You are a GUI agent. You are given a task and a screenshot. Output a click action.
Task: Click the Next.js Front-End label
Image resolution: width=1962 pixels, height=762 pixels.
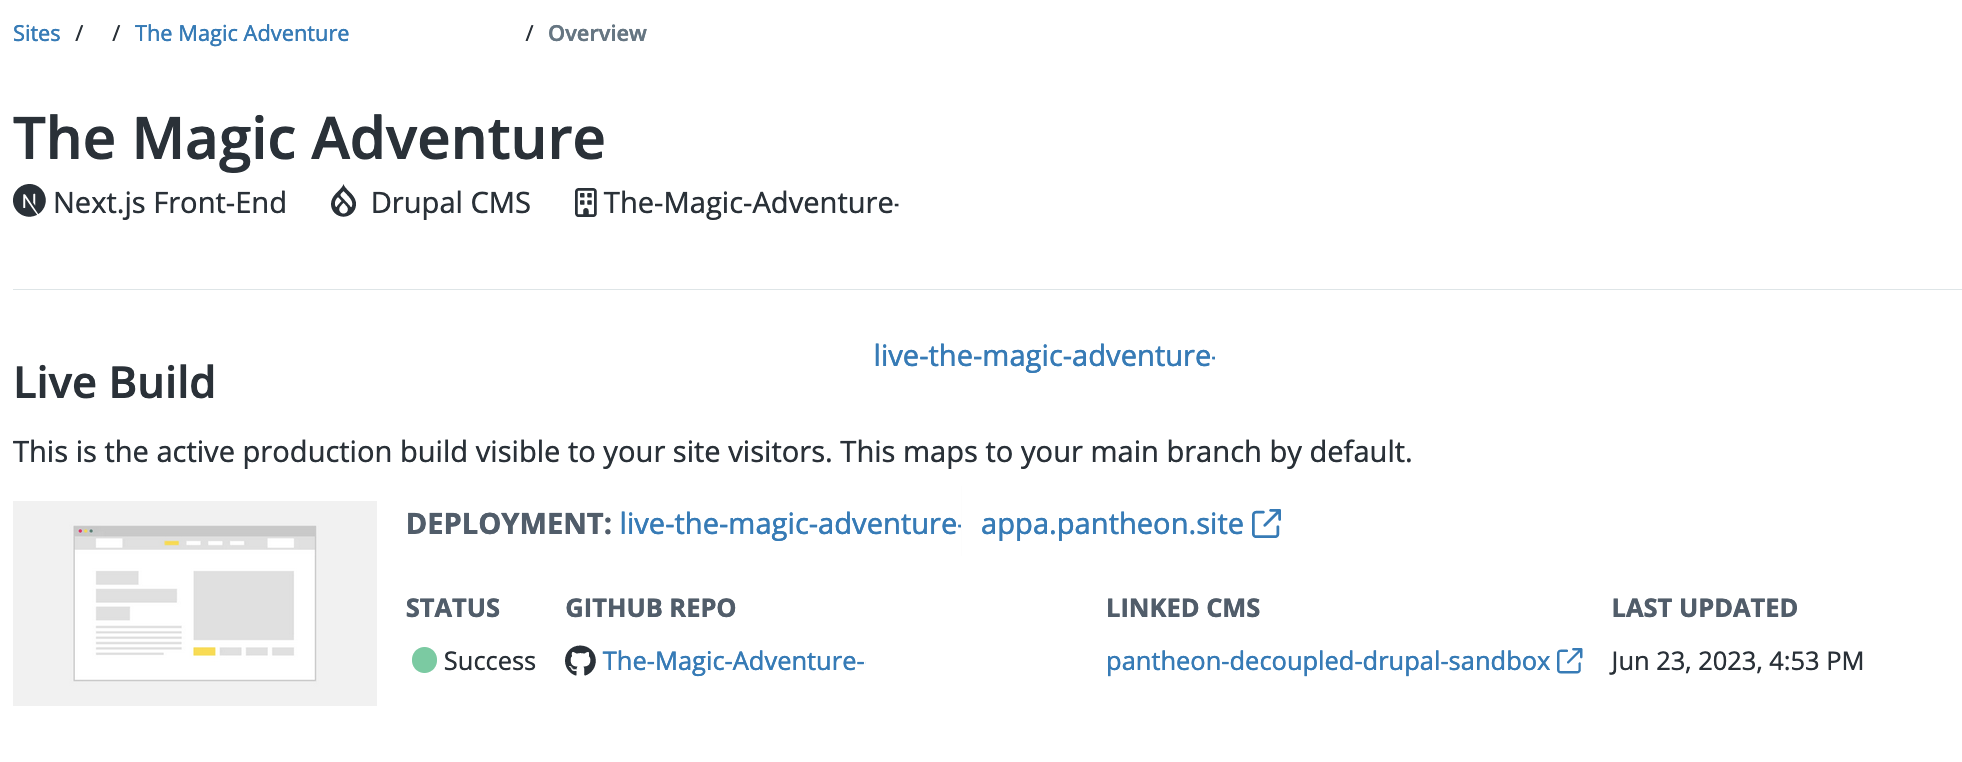[170, 203]
